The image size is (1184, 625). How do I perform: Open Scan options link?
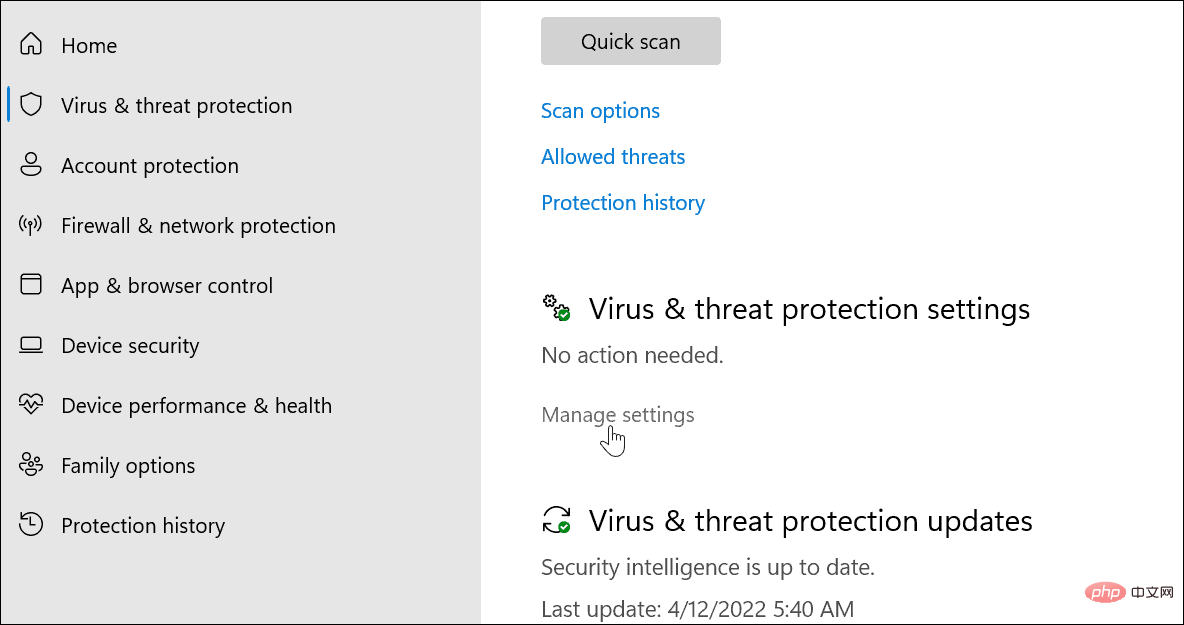(600, 111)
